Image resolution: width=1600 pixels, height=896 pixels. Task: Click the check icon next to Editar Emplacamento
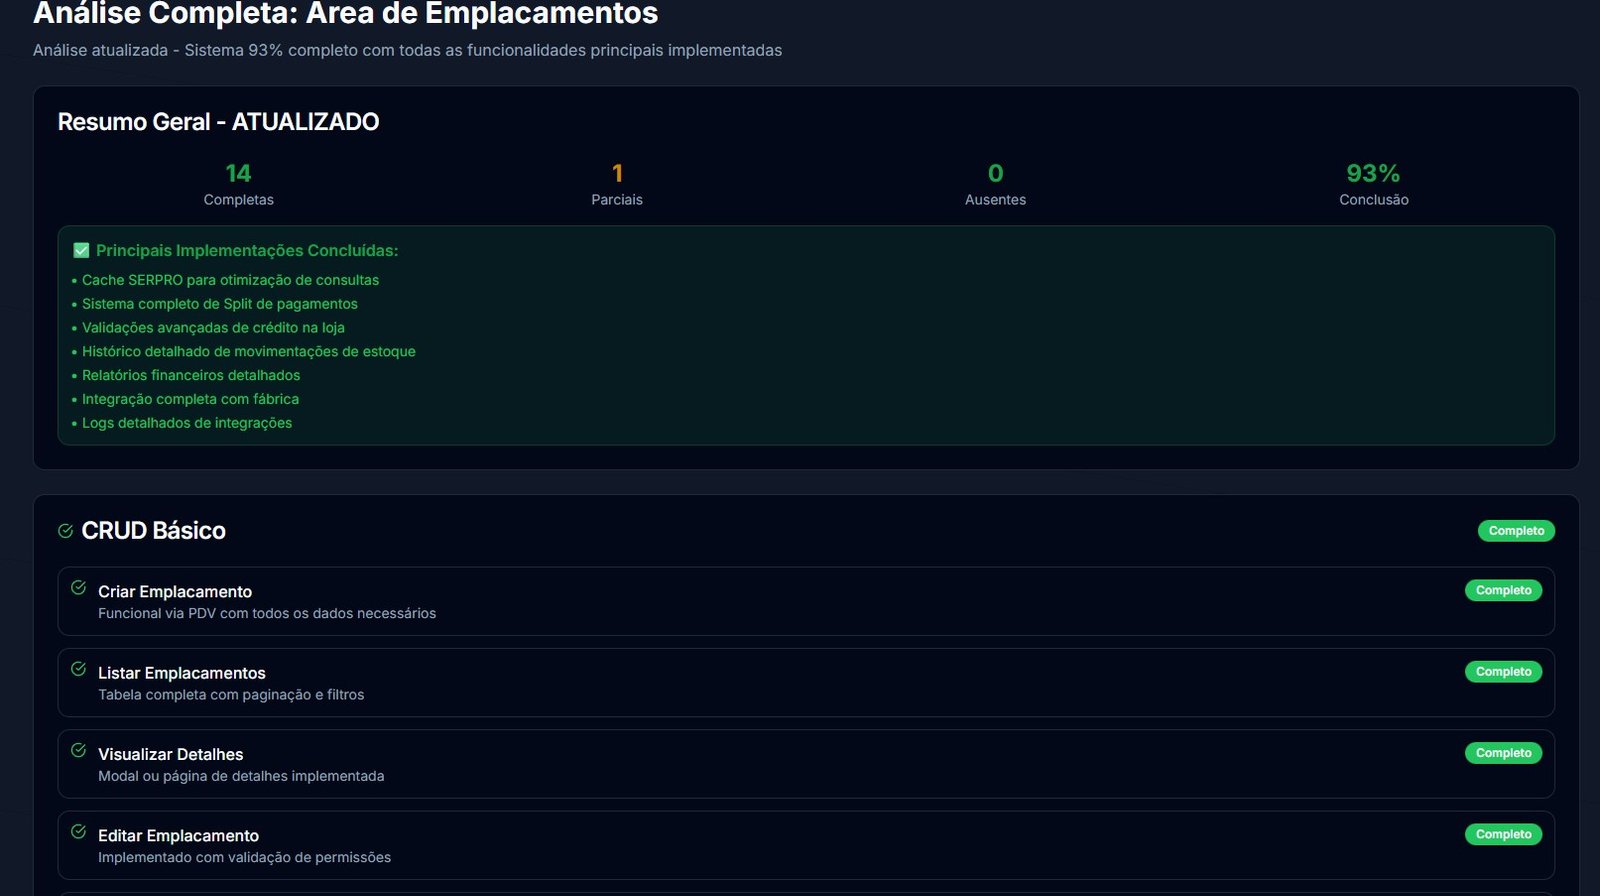tap(78, 831)
